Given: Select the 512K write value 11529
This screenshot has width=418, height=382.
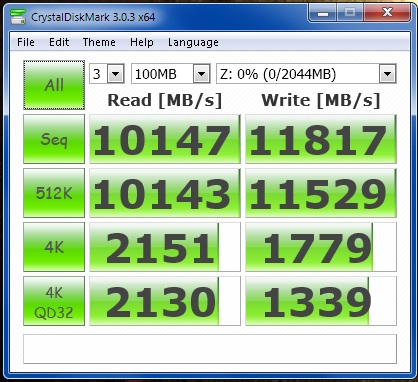Looking at the screenshot, I should 321,193.
